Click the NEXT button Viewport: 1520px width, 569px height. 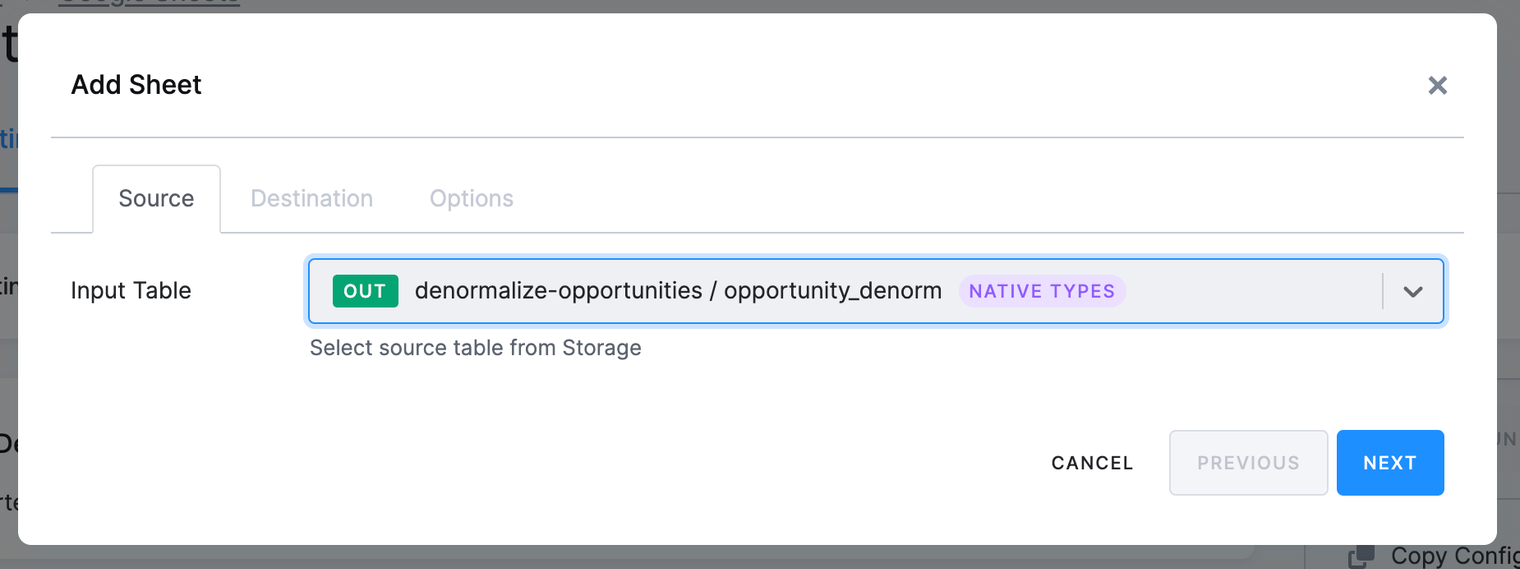1390,463
